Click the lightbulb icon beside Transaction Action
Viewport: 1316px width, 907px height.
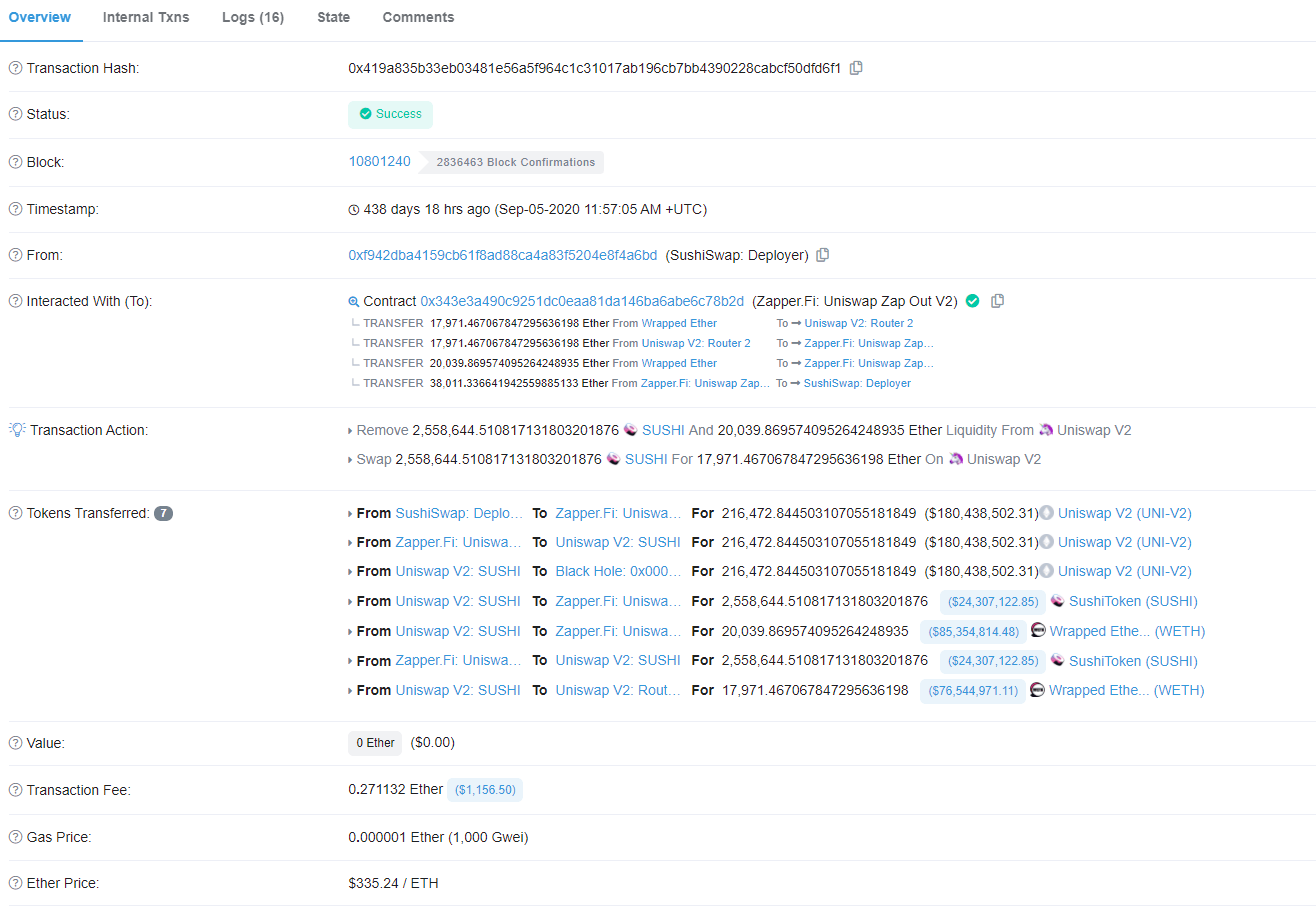(16, 430)
